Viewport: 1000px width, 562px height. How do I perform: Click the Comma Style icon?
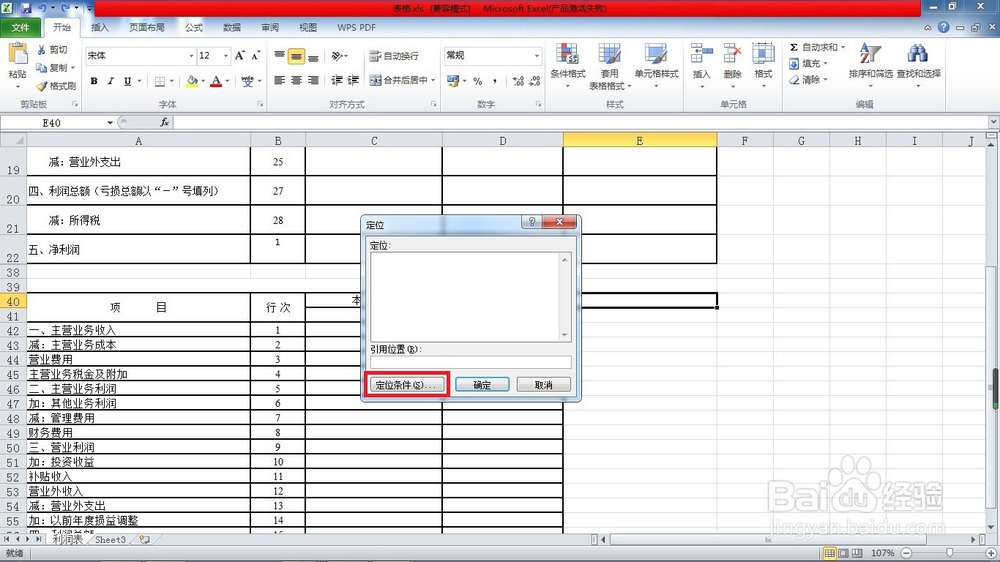tap(495, 80)
